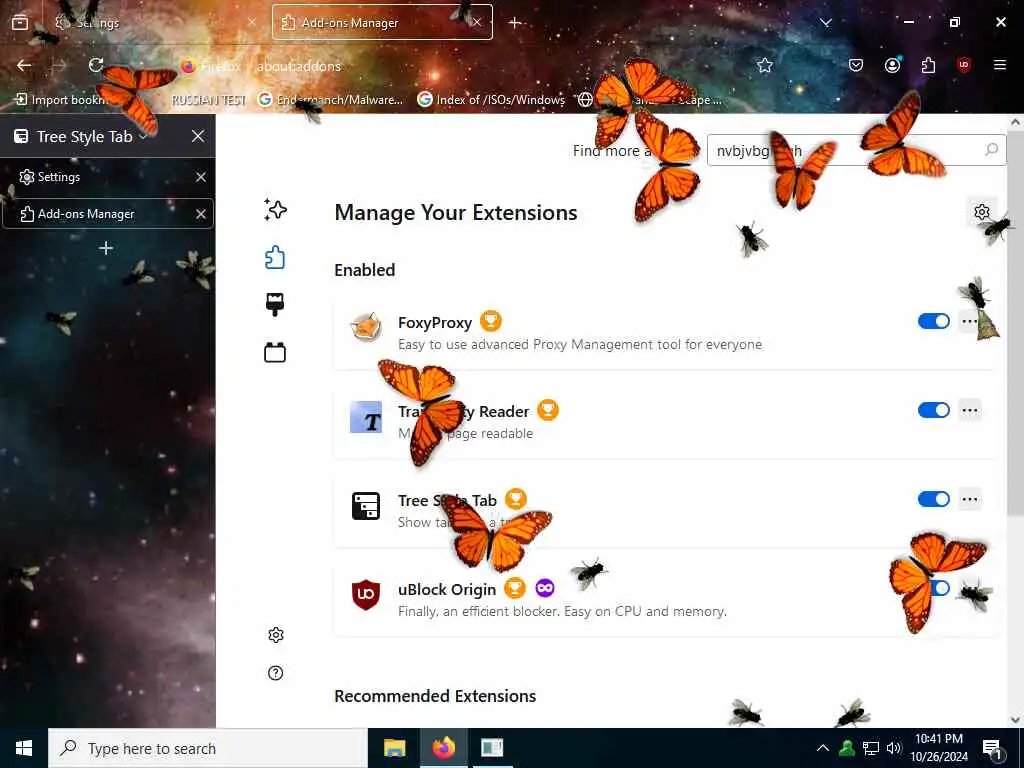Reload the current page
The width and height of the screenshot is (1024, 768).
tap(96, 65)
